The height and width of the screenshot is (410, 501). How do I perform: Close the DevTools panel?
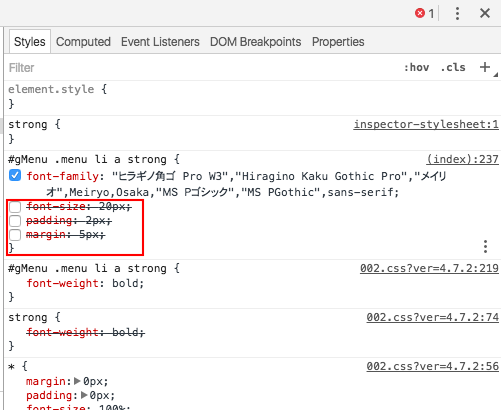tap(485, 13)
